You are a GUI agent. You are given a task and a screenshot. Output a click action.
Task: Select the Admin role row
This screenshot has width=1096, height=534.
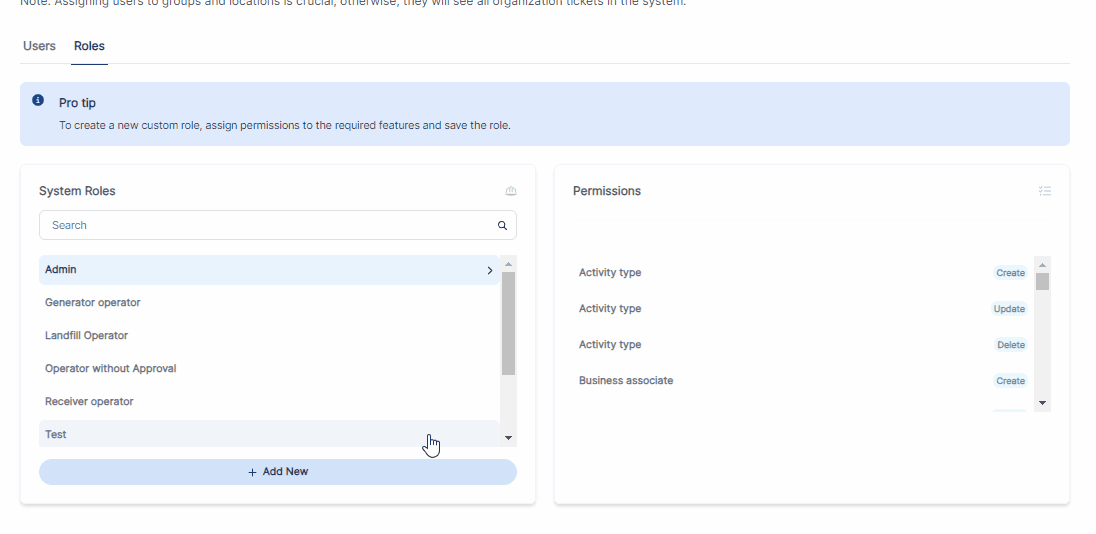point(269,270)
